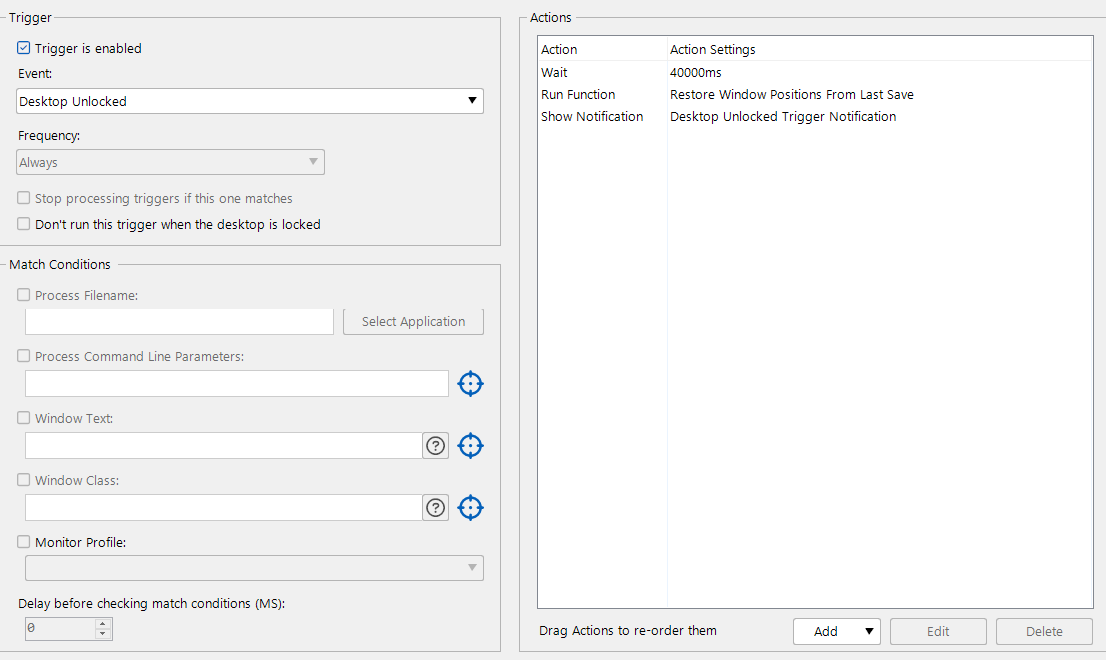
Task: Click the Action Settings column header
Action: tap(713, 50)
